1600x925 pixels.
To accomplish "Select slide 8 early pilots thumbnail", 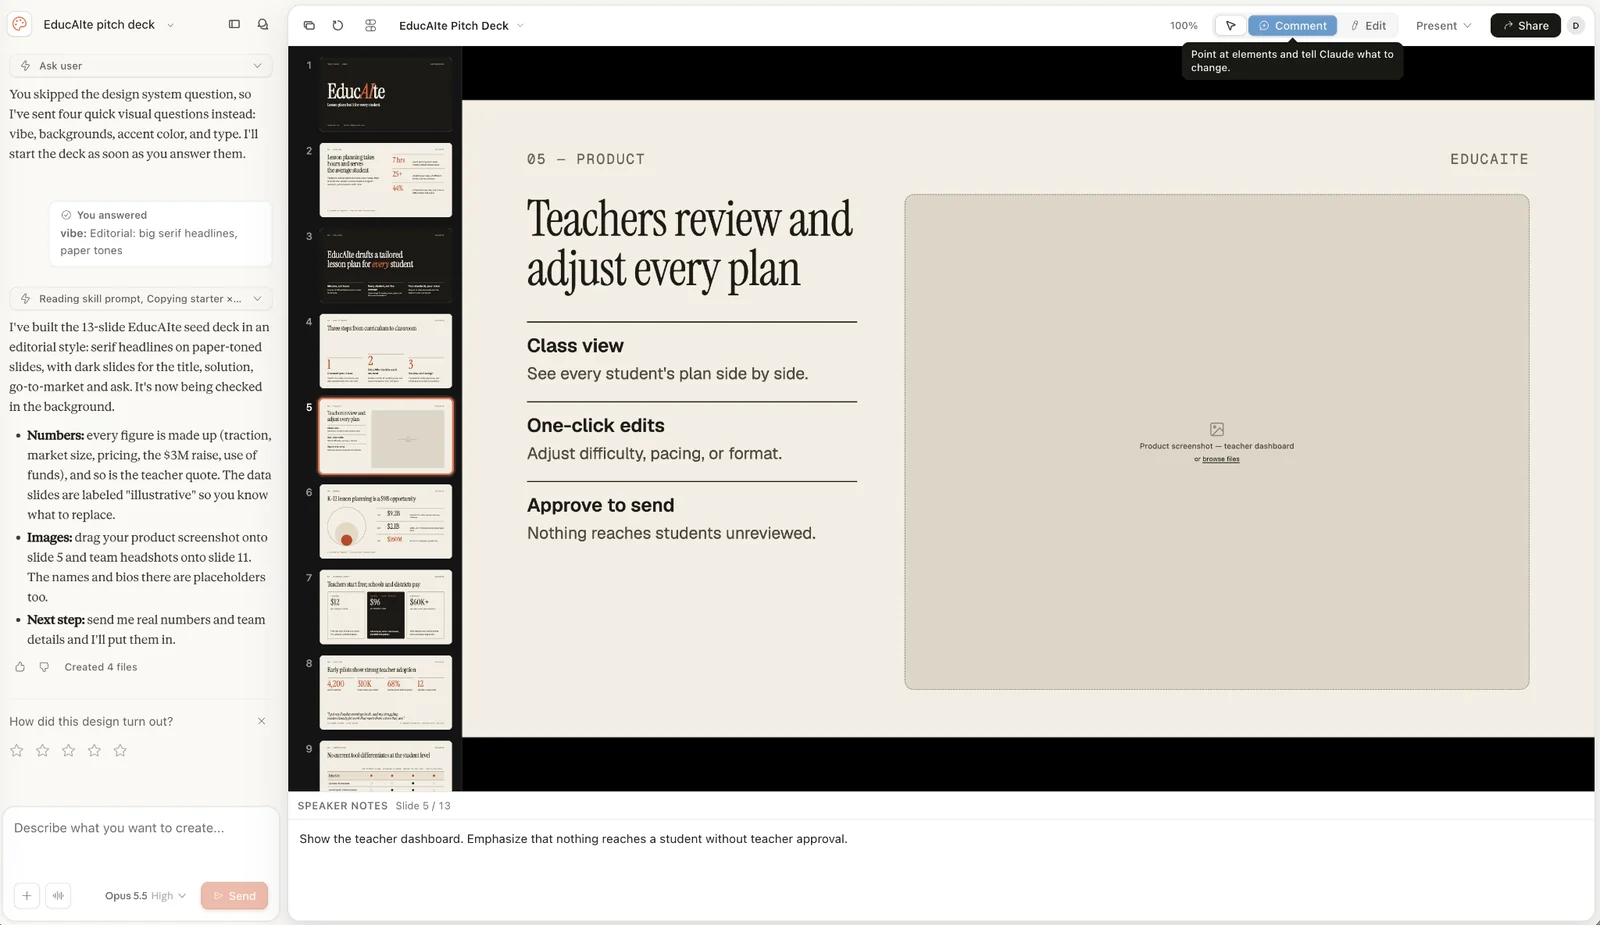I will [x=386, y=692].
